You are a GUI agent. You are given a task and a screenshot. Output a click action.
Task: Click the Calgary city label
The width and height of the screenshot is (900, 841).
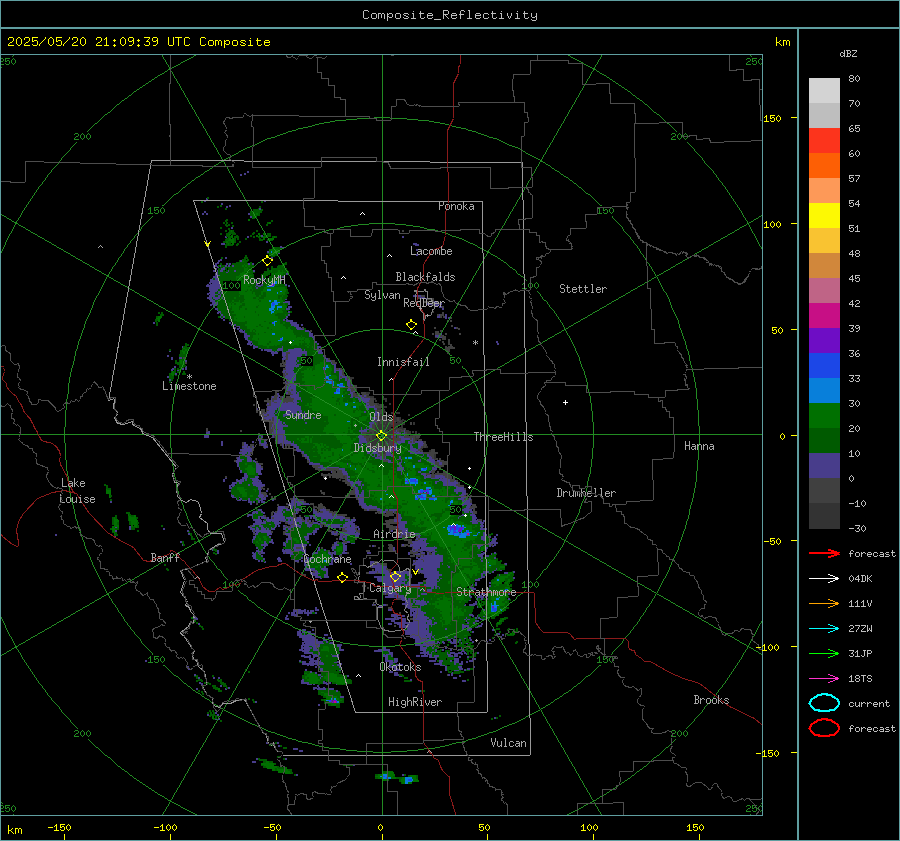point(390,588)
